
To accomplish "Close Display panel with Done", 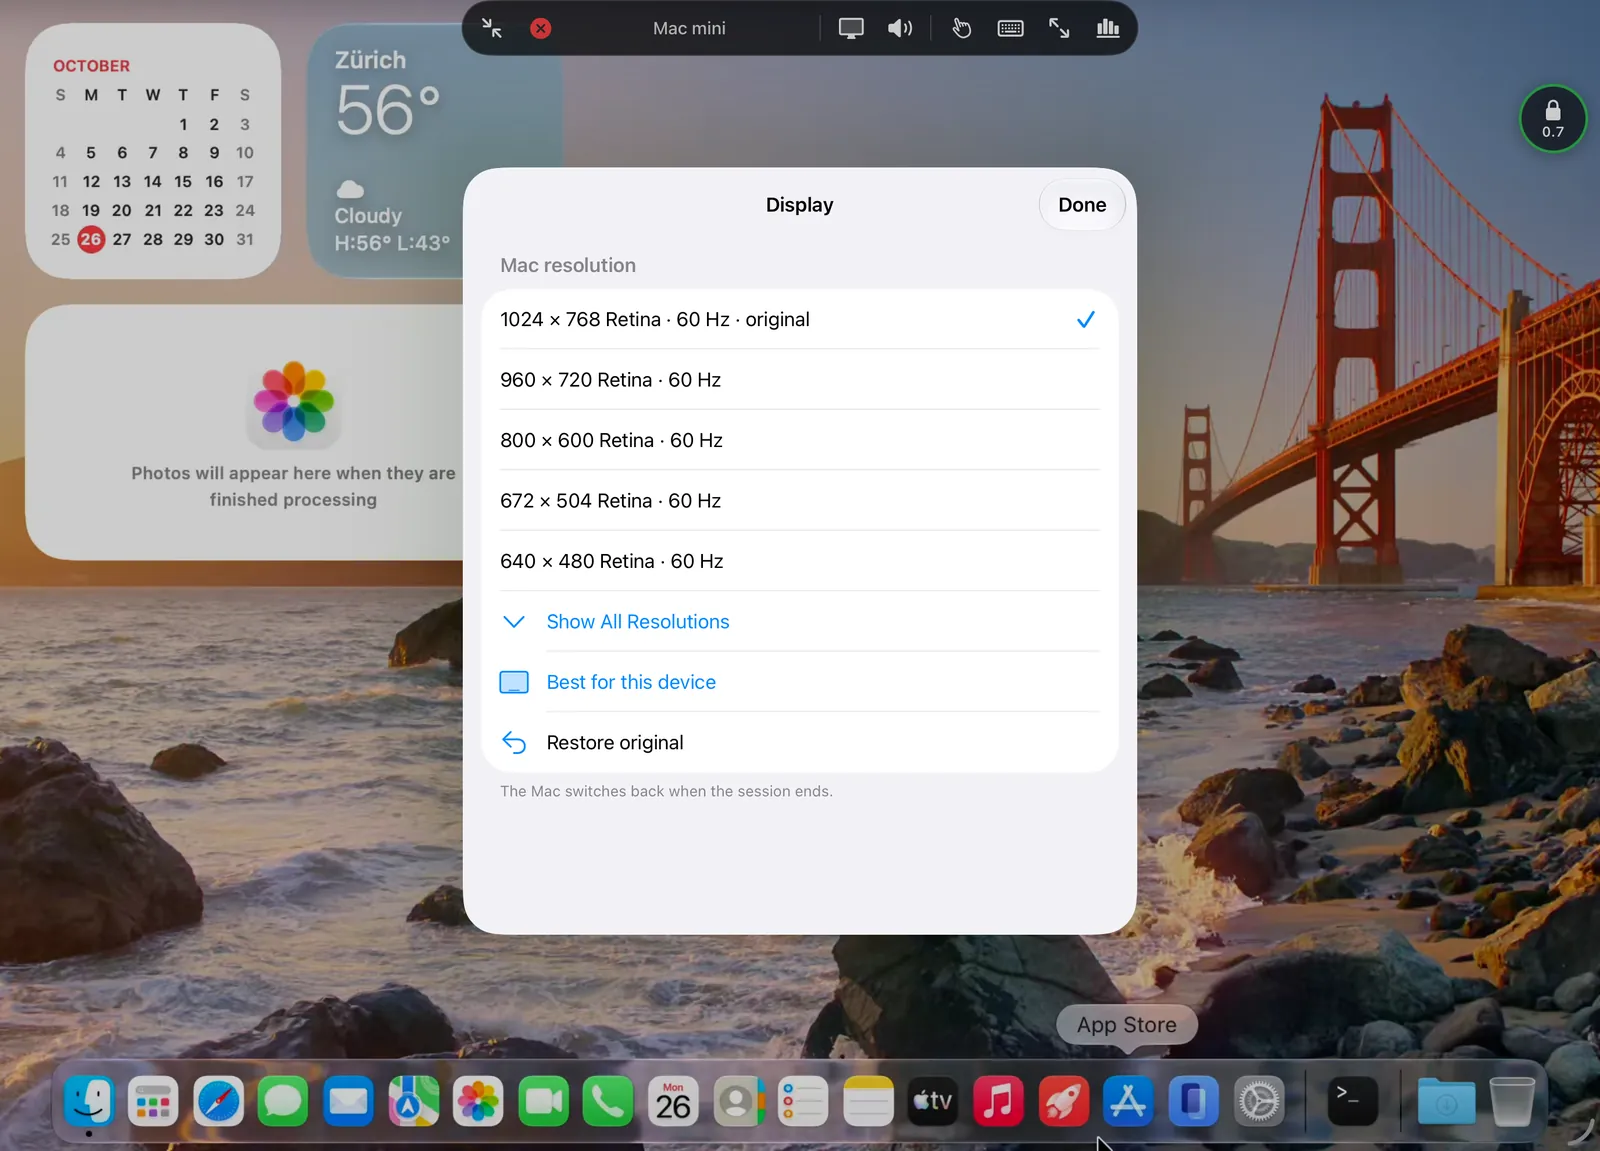I will point(1082,205).
